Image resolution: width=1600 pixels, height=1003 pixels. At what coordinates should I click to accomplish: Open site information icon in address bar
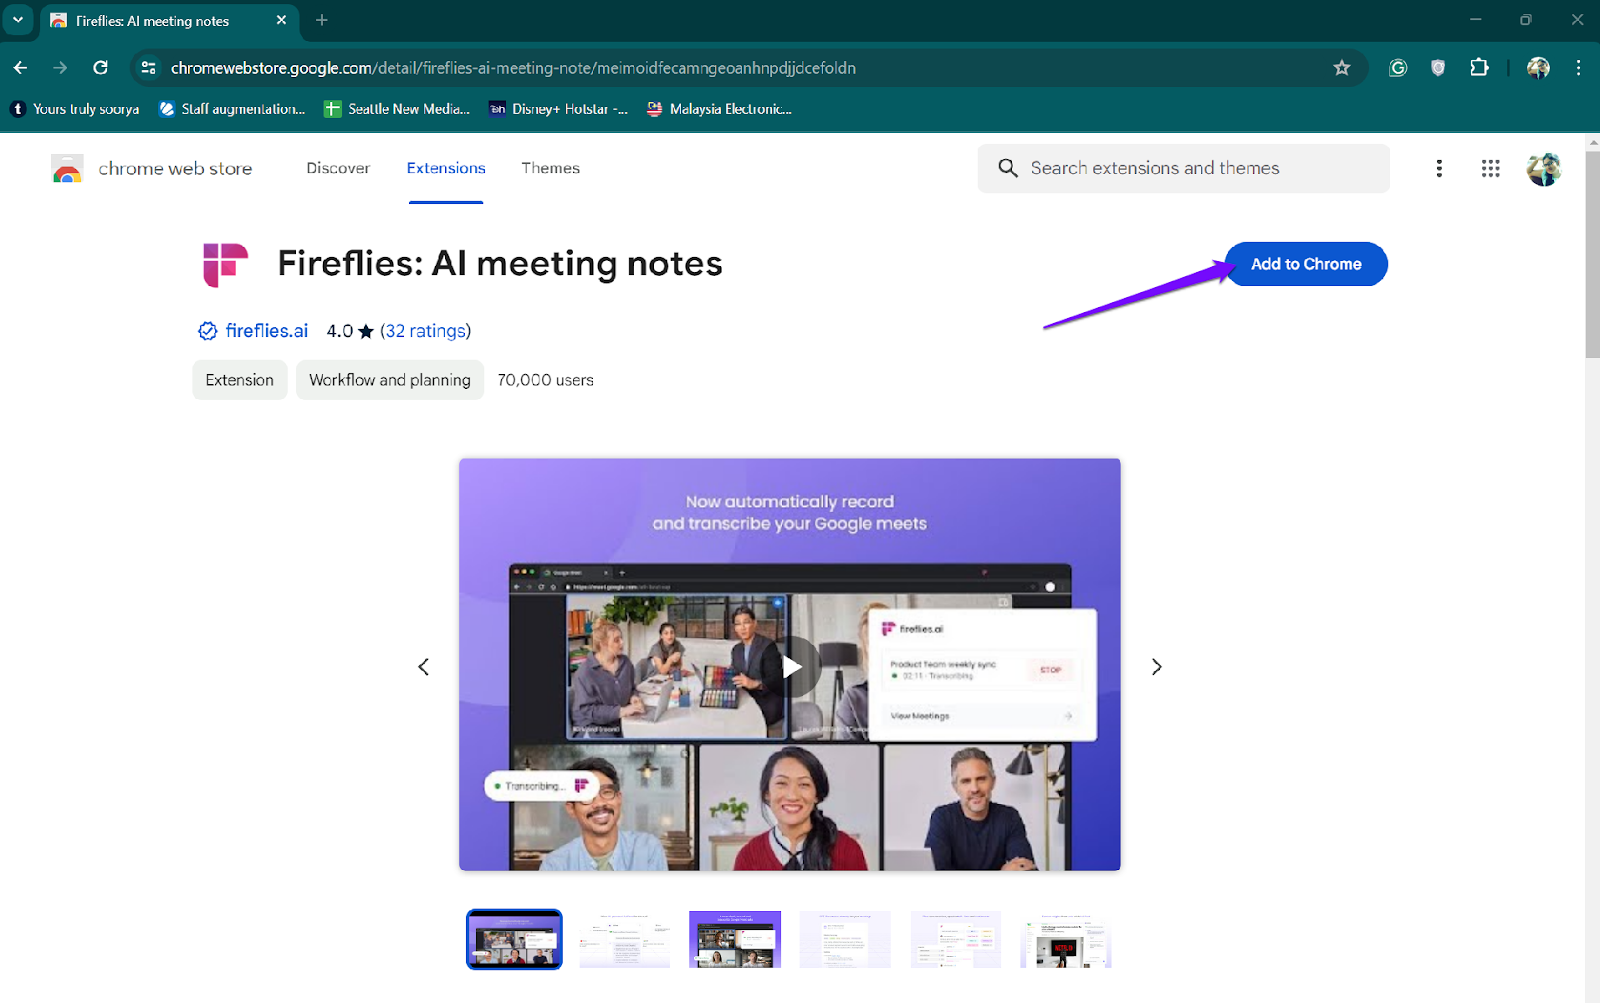pyautogui.click(x=149, y=68)
